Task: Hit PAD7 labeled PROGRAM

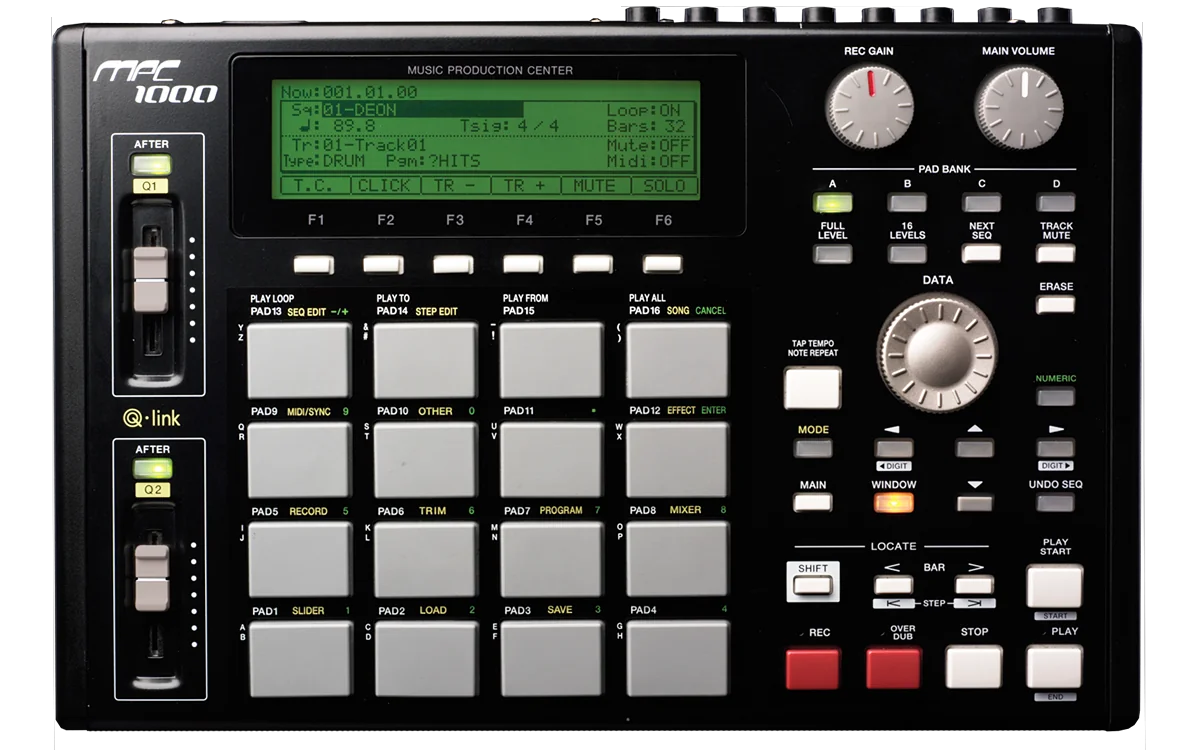Action: tap(552, 559)
